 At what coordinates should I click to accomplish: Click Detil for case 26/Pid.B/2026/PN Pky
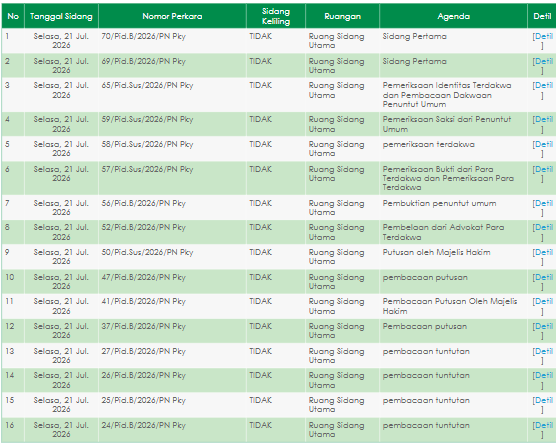(544, 375)
